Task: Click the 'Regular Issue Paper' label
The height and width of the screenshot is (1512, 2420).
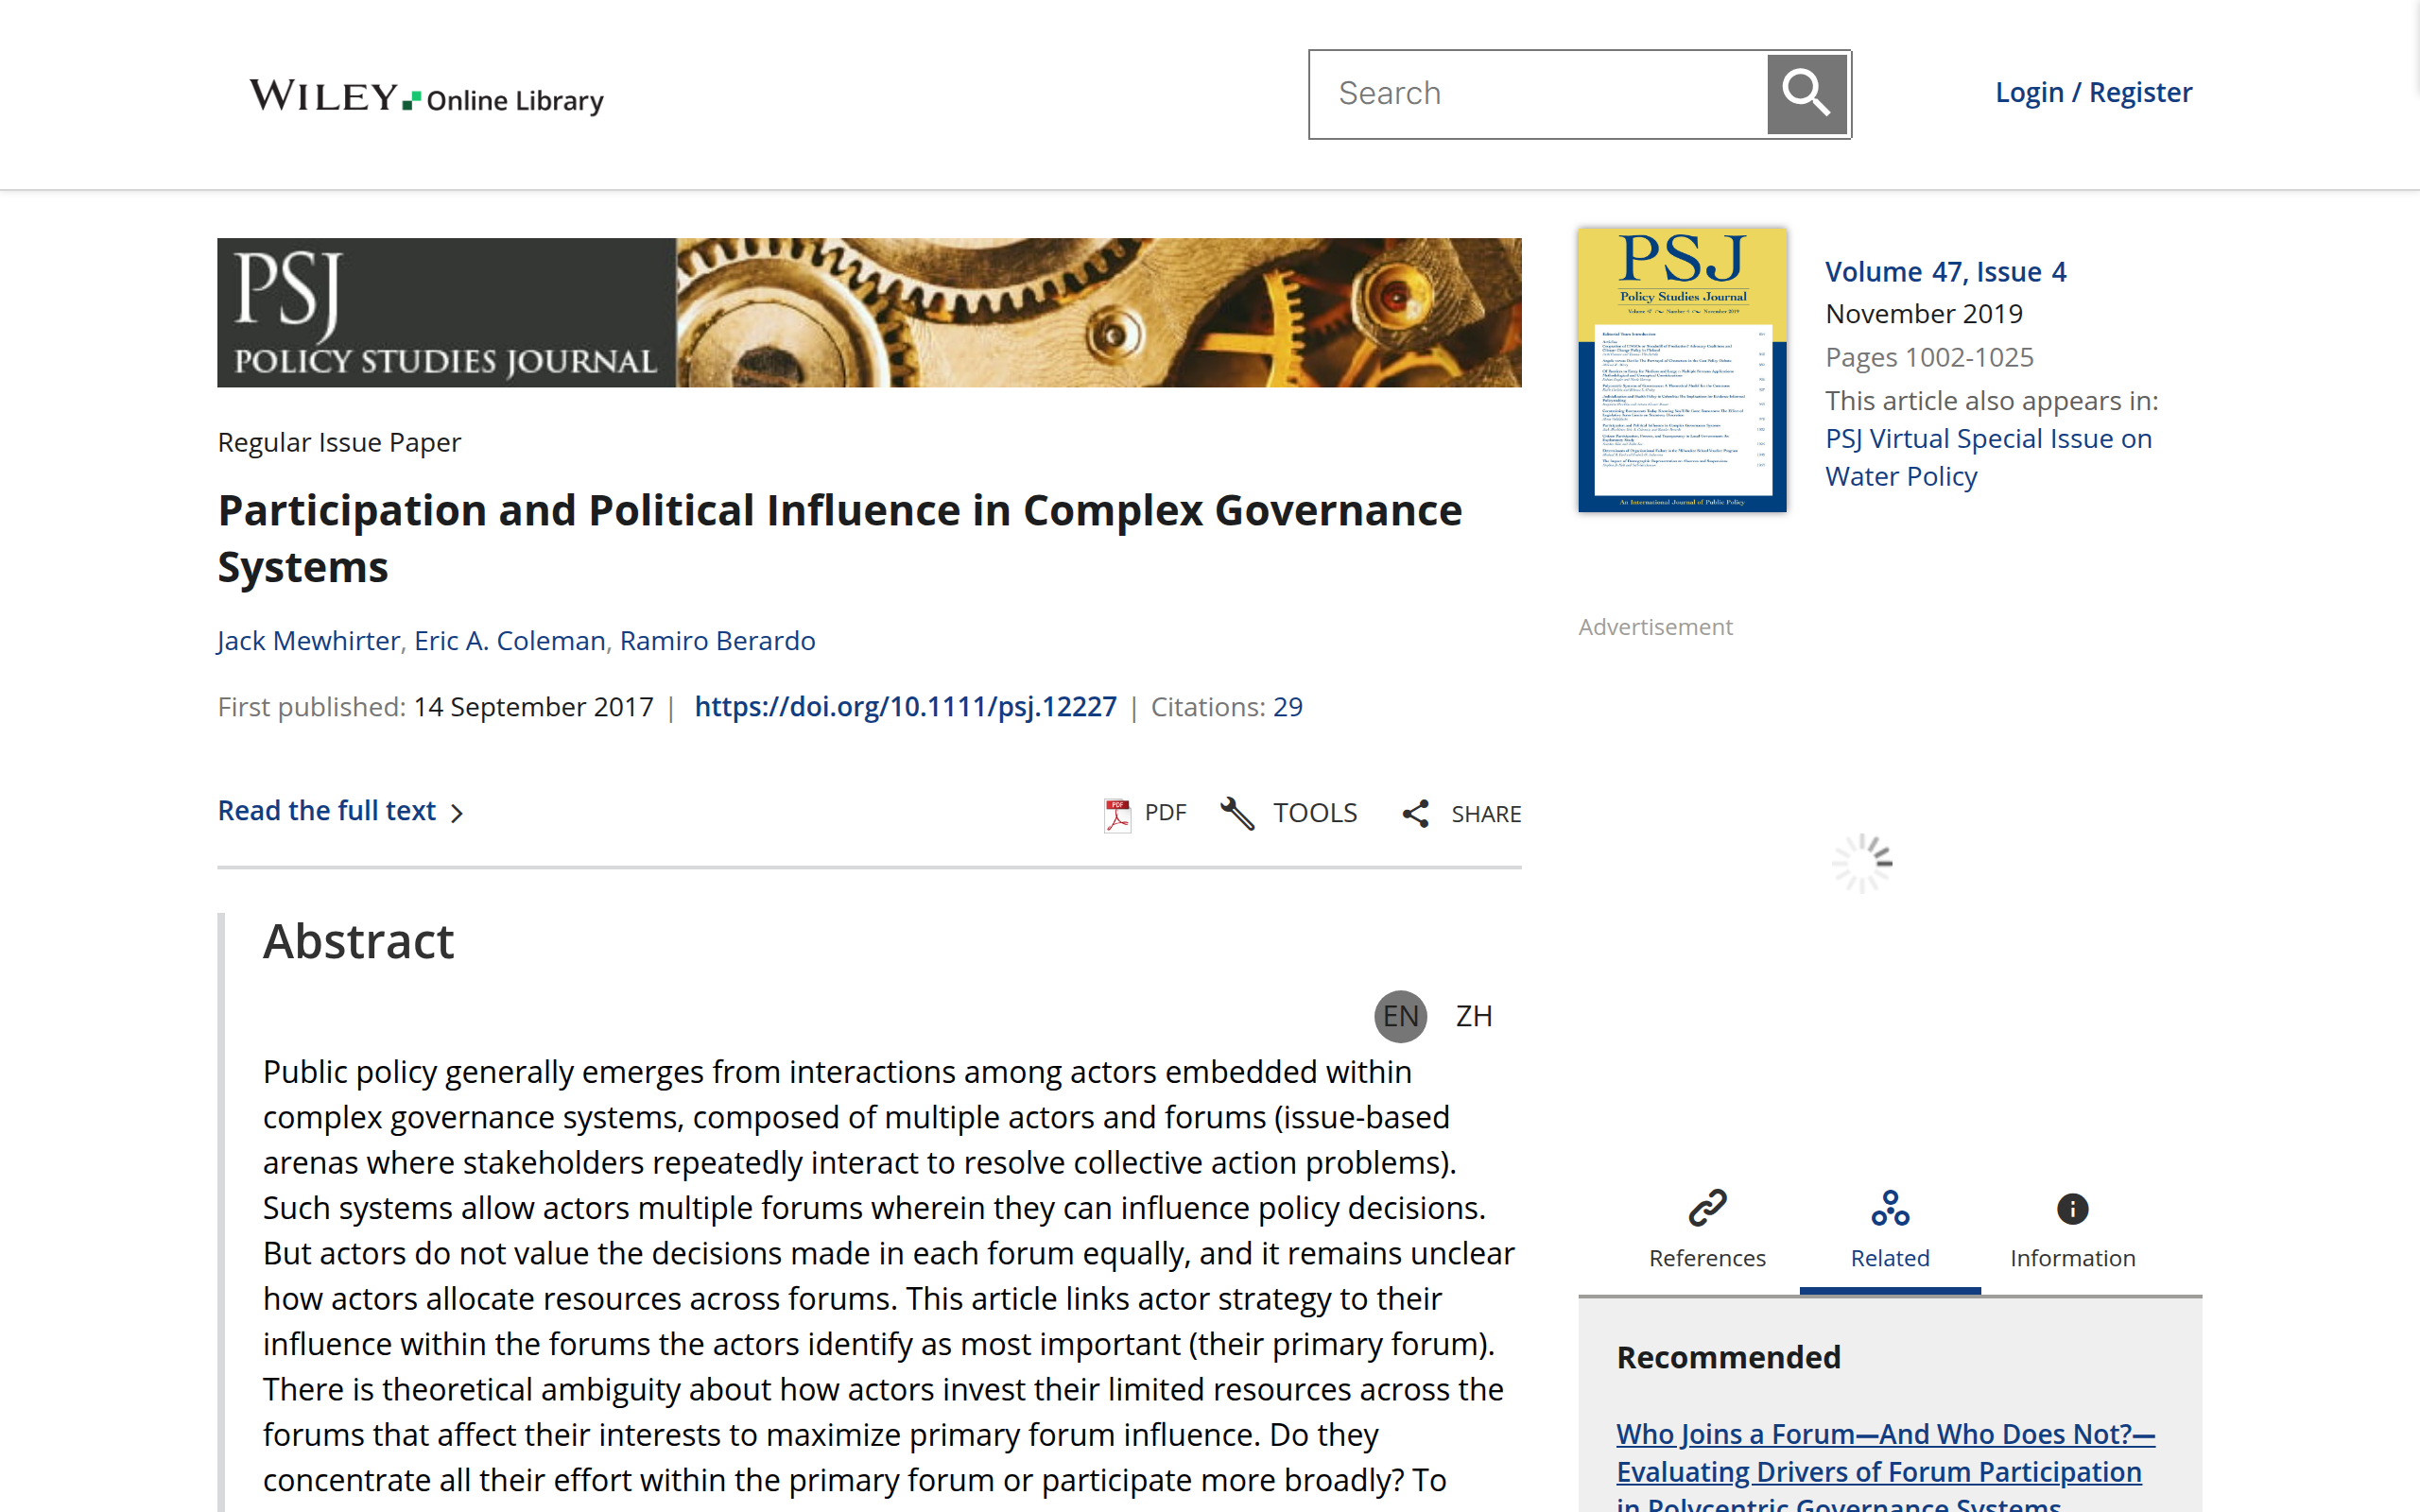Action: tap(339, 442)
